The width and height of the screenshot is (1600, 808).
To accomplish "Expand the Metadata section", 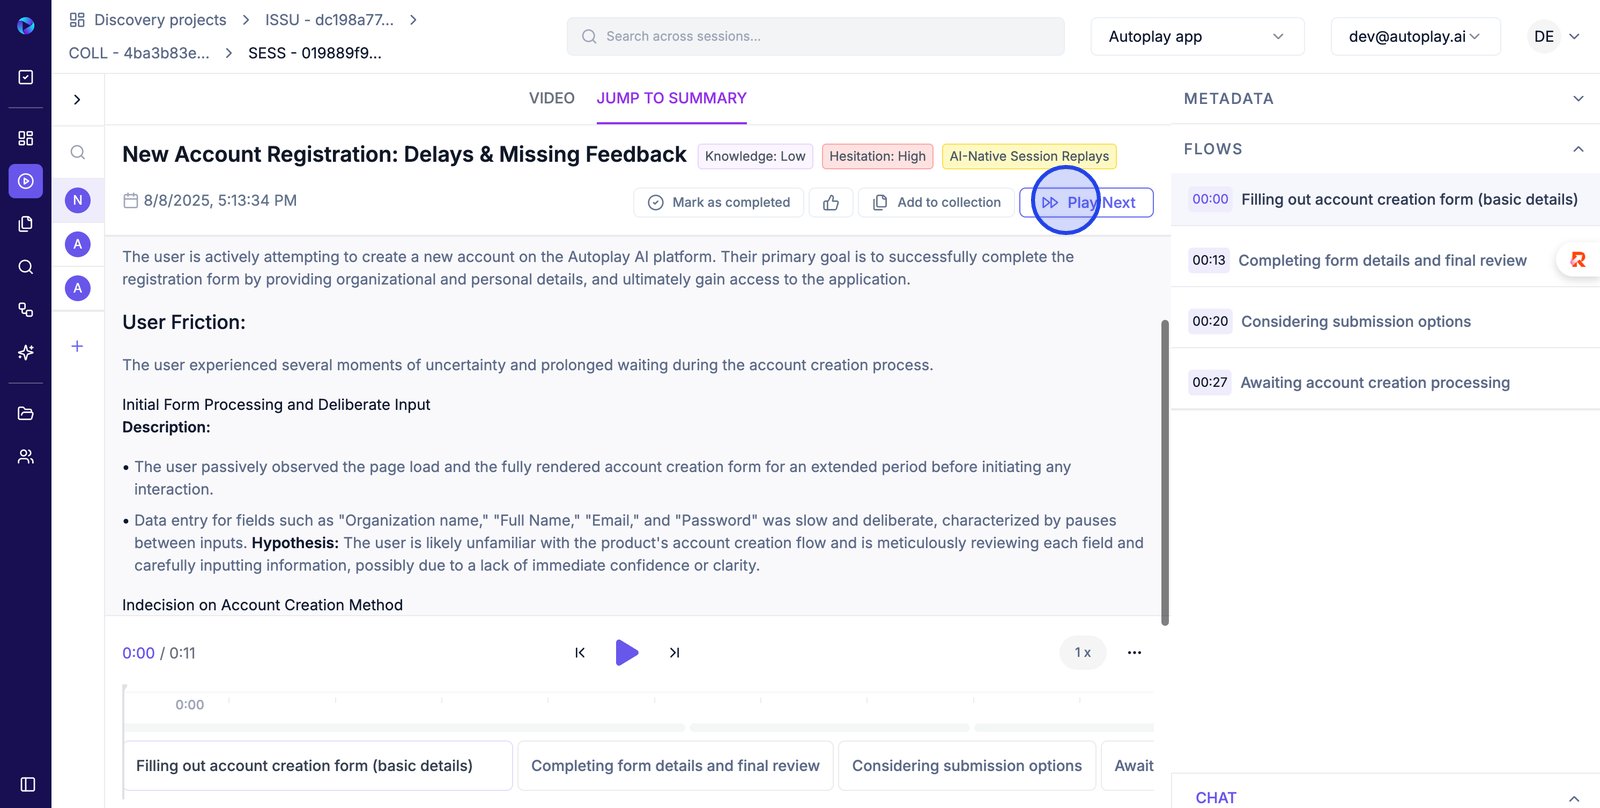I will coord(1578,99).
